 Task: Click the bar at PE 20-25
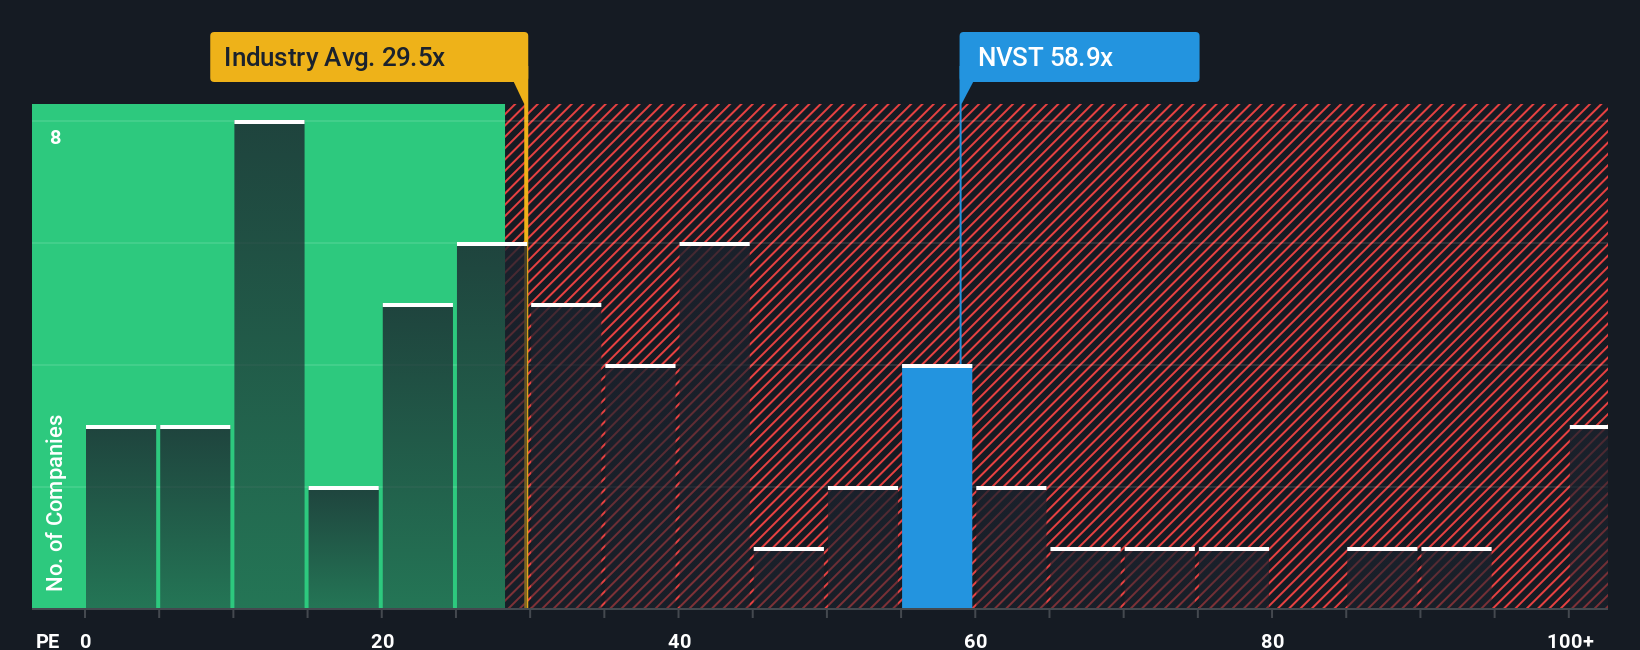pos(418,456)
